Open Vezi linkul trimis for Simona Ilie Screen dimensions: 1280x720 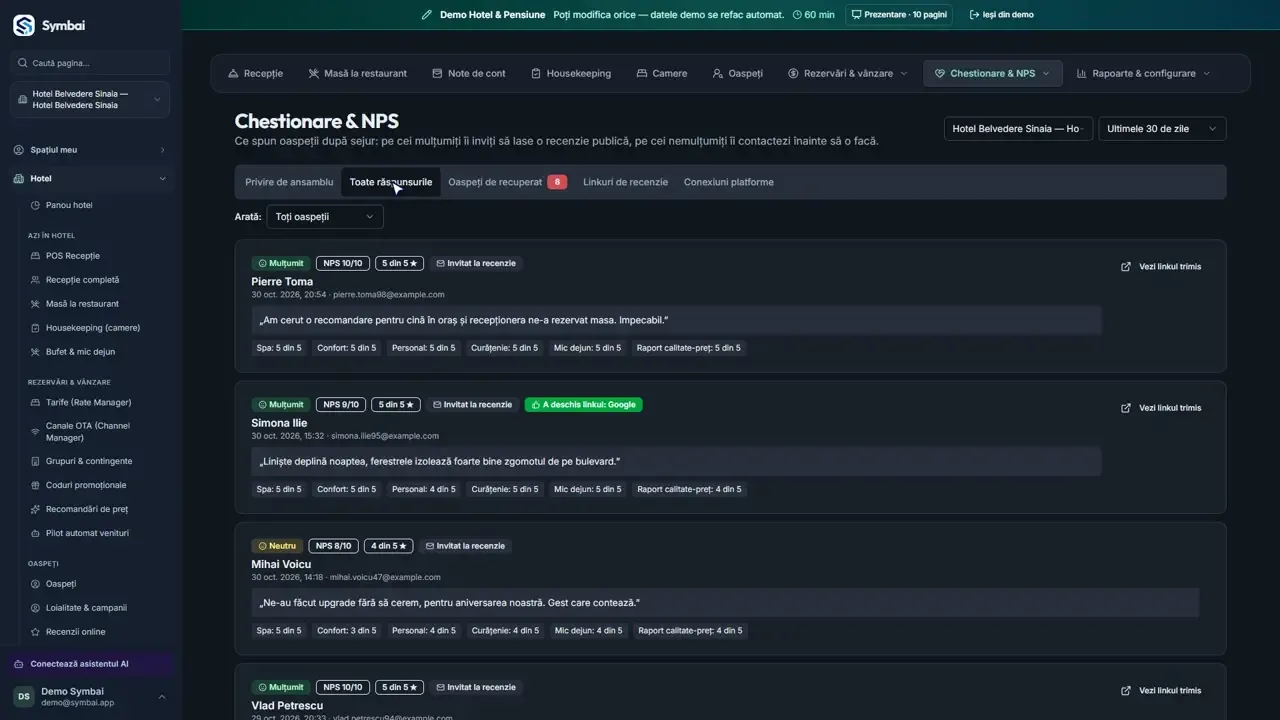[x=1161, y=408]
